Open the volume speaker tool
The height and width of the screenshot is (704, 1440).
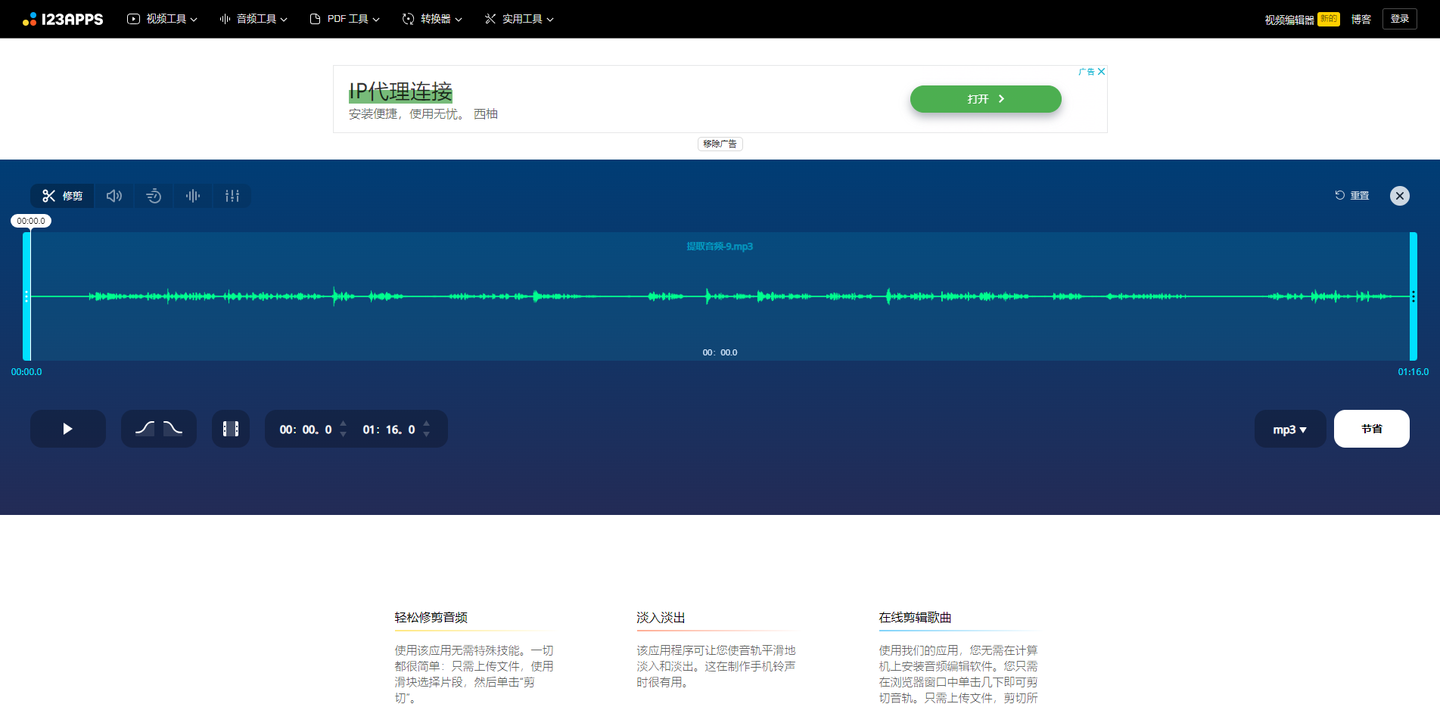pyautogui.click(x=114, y=196)
